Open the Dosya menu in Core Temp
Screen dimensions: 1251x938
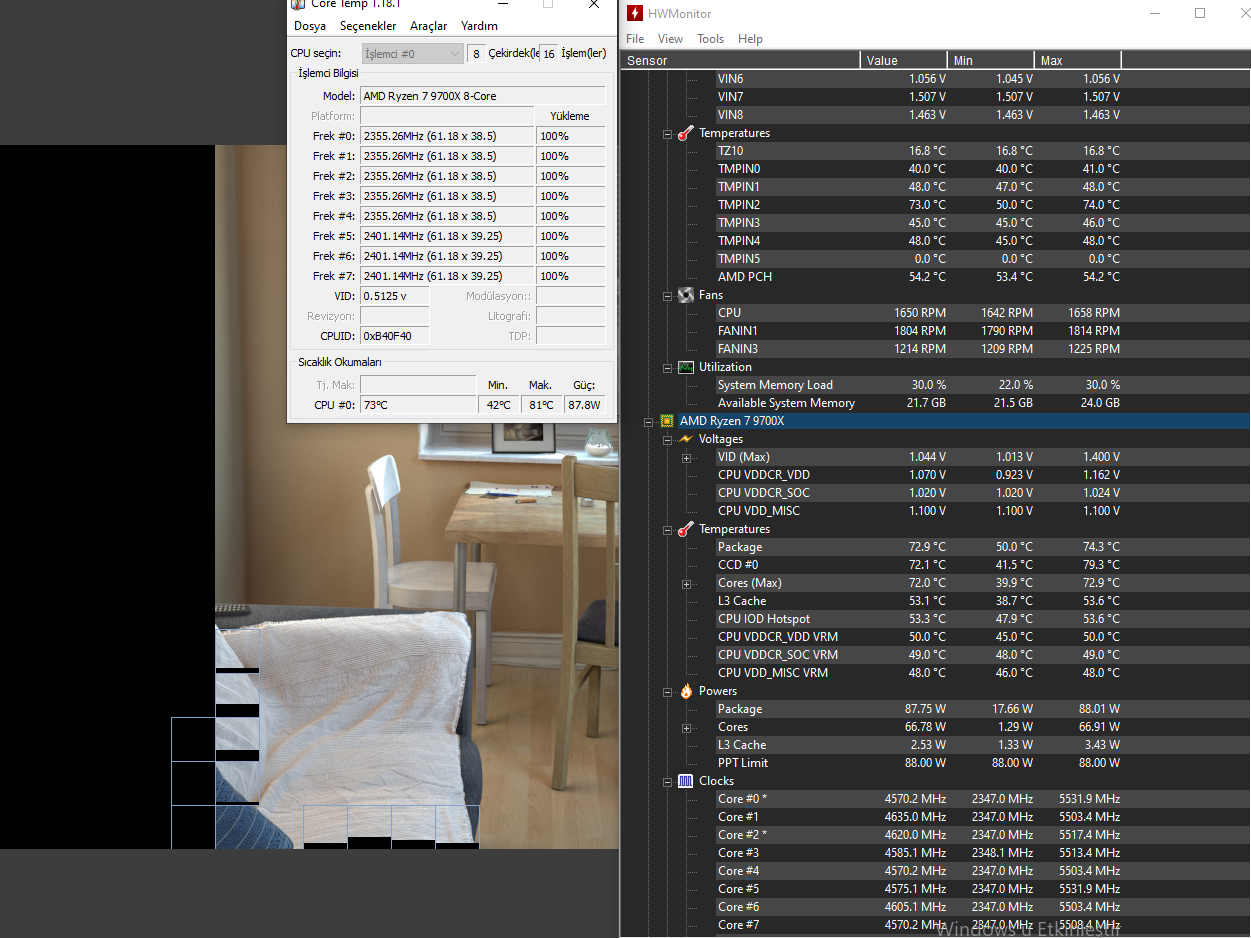[x=310, y=26]
